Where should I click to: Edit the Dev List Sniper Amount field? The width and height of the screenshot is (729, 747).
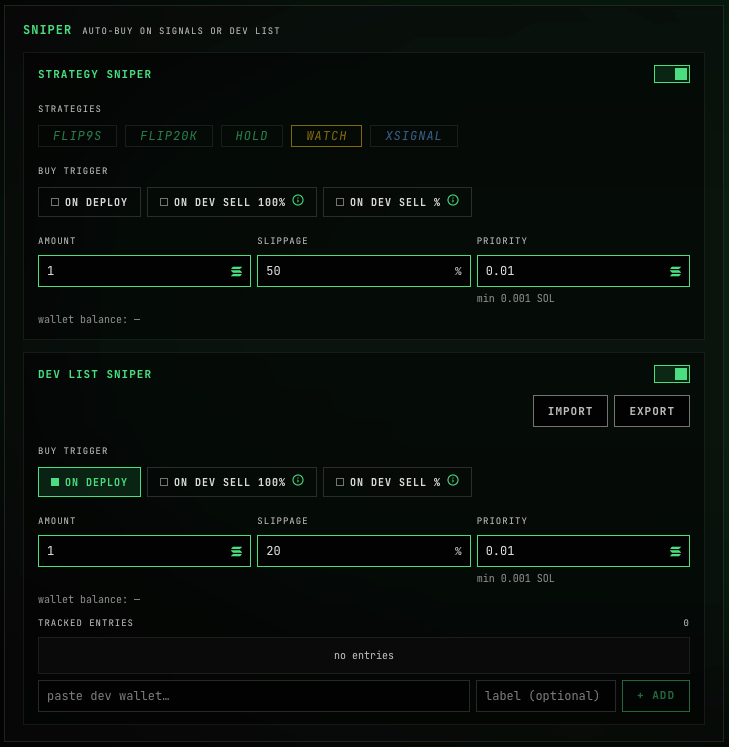144,551
